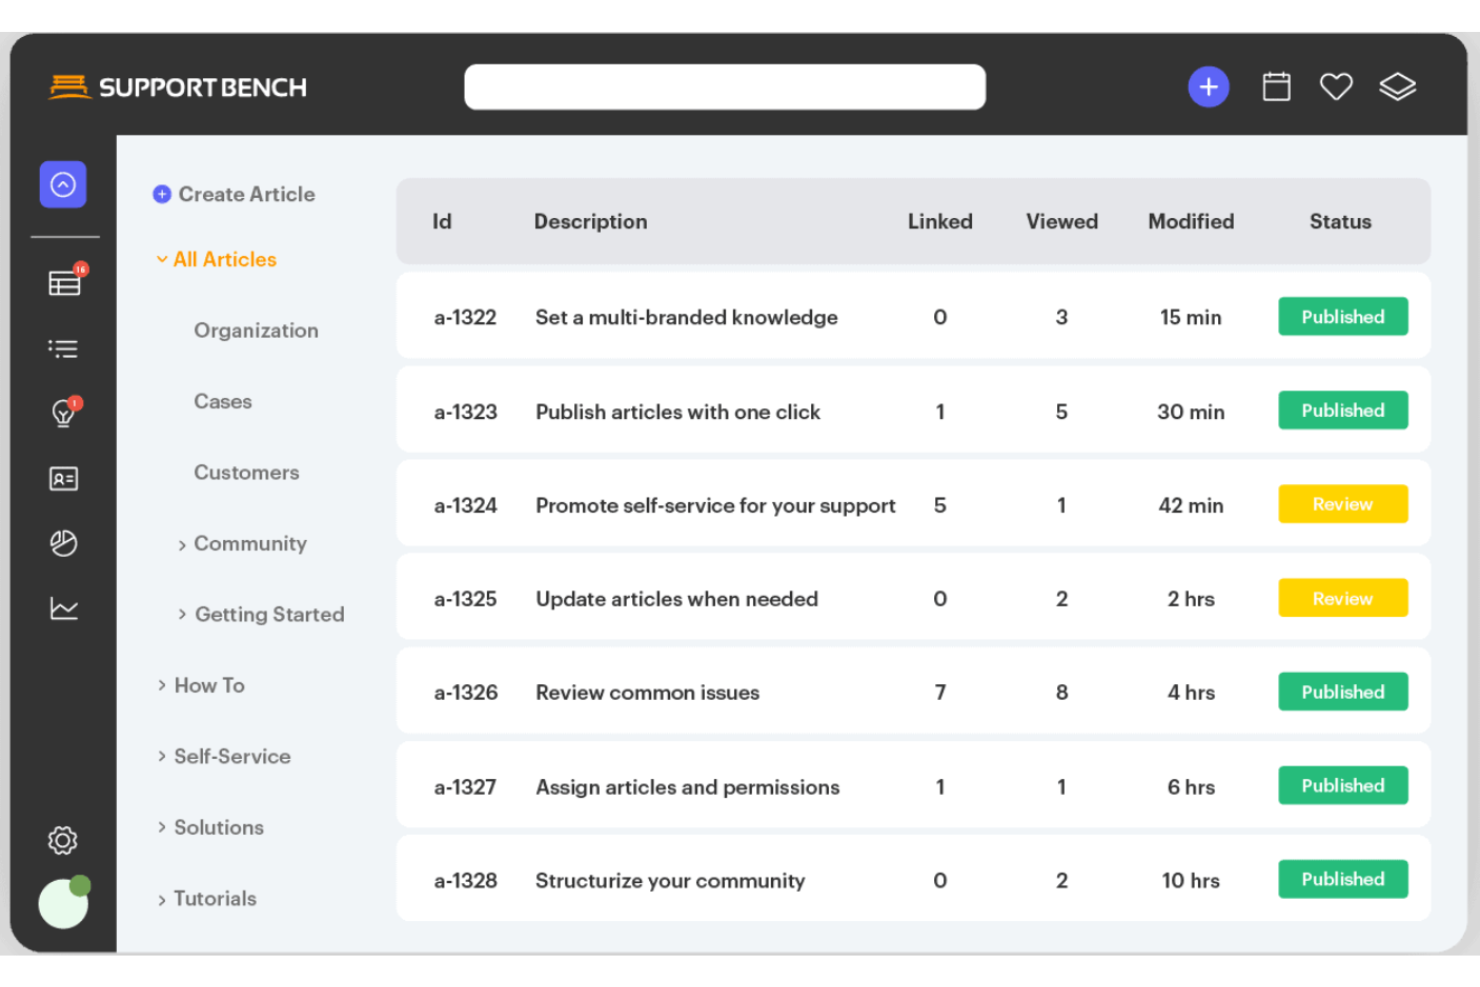Click the article id "a-1325"
Screen dimensions: 1480x987
pyautogui.click(x=465, y=599)
